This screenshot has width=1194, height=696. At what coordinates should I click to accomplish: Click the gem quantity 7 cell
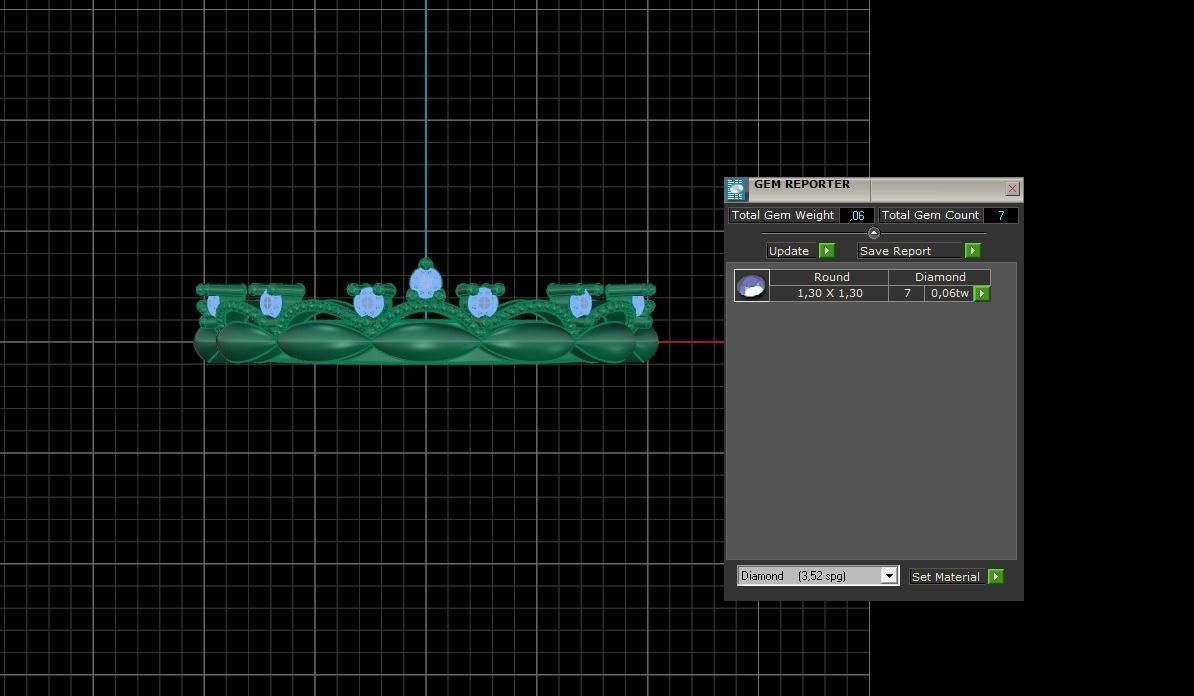(906, 293)
